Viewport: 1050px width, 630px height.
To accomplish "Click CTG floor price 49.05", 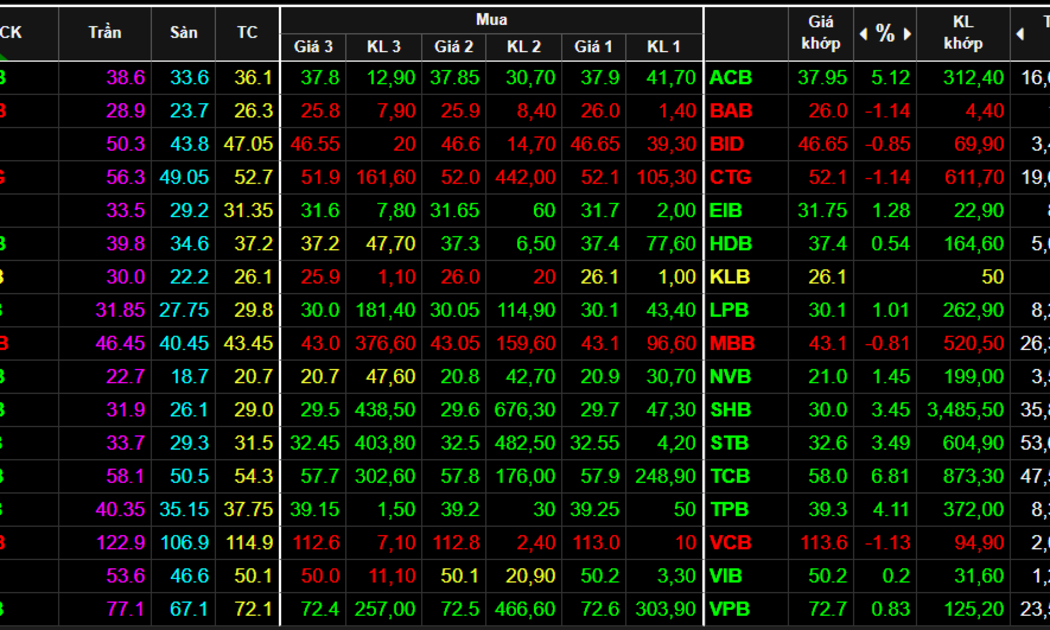I will coord(184,177).
